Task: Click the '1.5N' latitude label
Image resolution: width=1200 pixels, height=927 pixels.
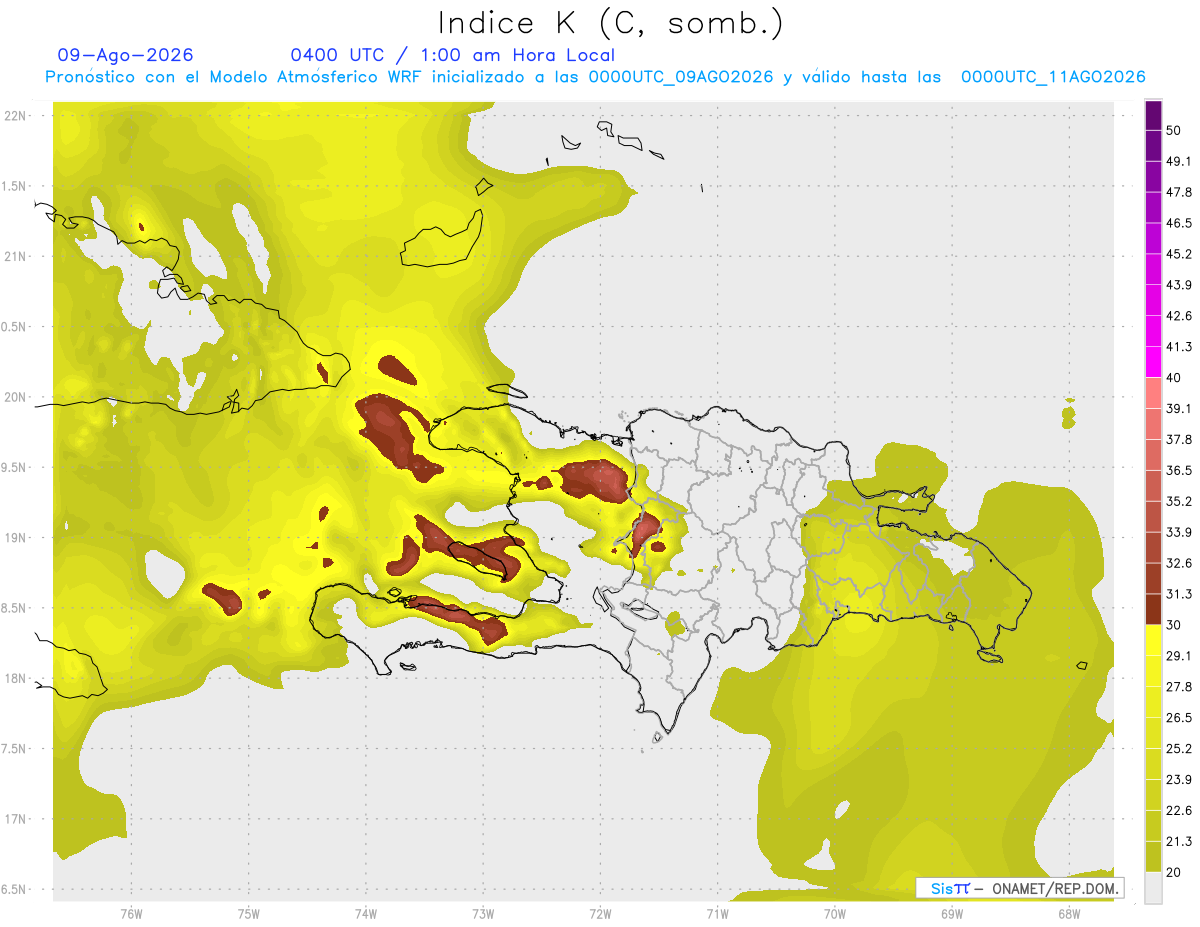Action: tap(14, 186)
